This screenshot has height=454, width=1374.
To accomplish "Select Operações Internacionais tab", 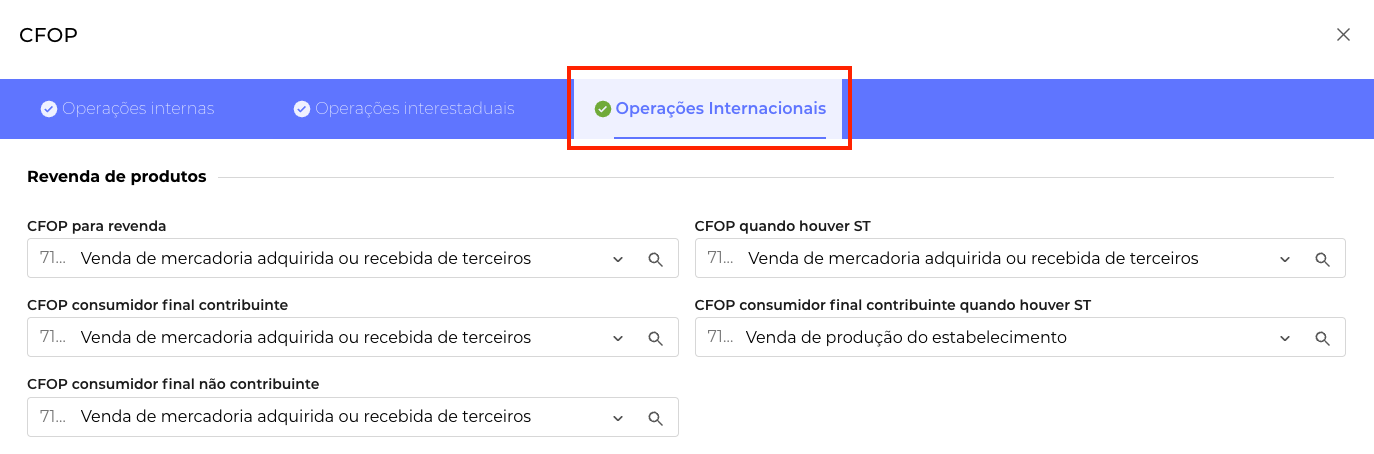I will coord(720,109).
